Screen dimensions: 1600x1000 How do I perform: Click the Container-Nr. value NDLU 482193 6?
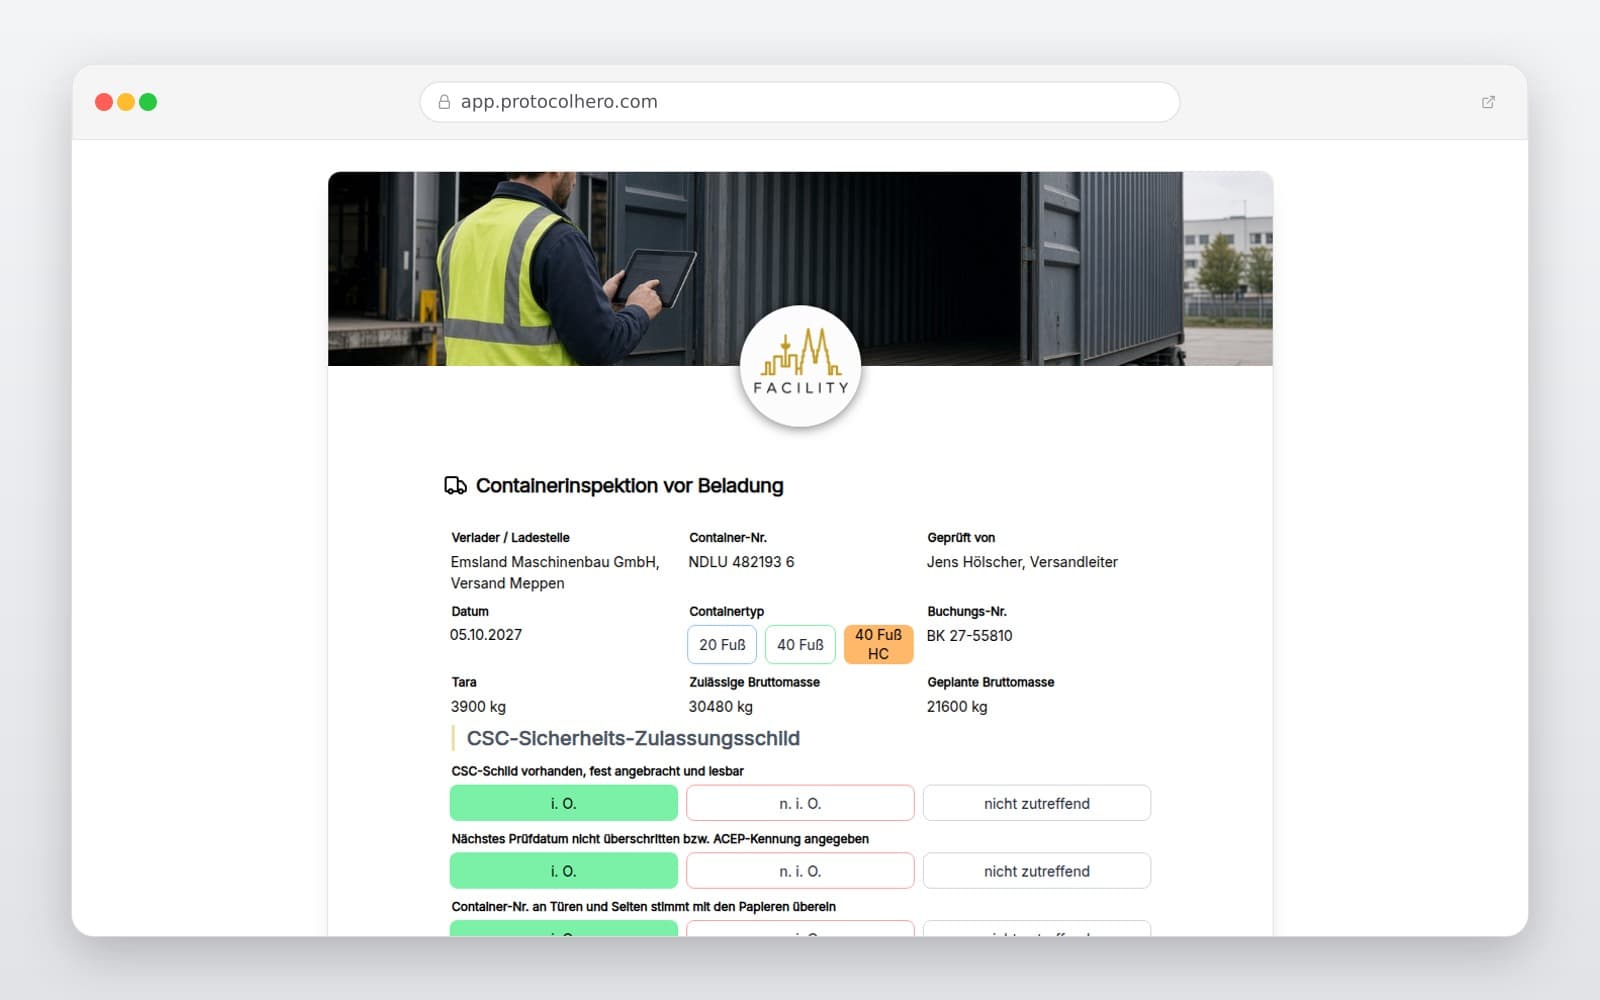(x=741, y=562)
